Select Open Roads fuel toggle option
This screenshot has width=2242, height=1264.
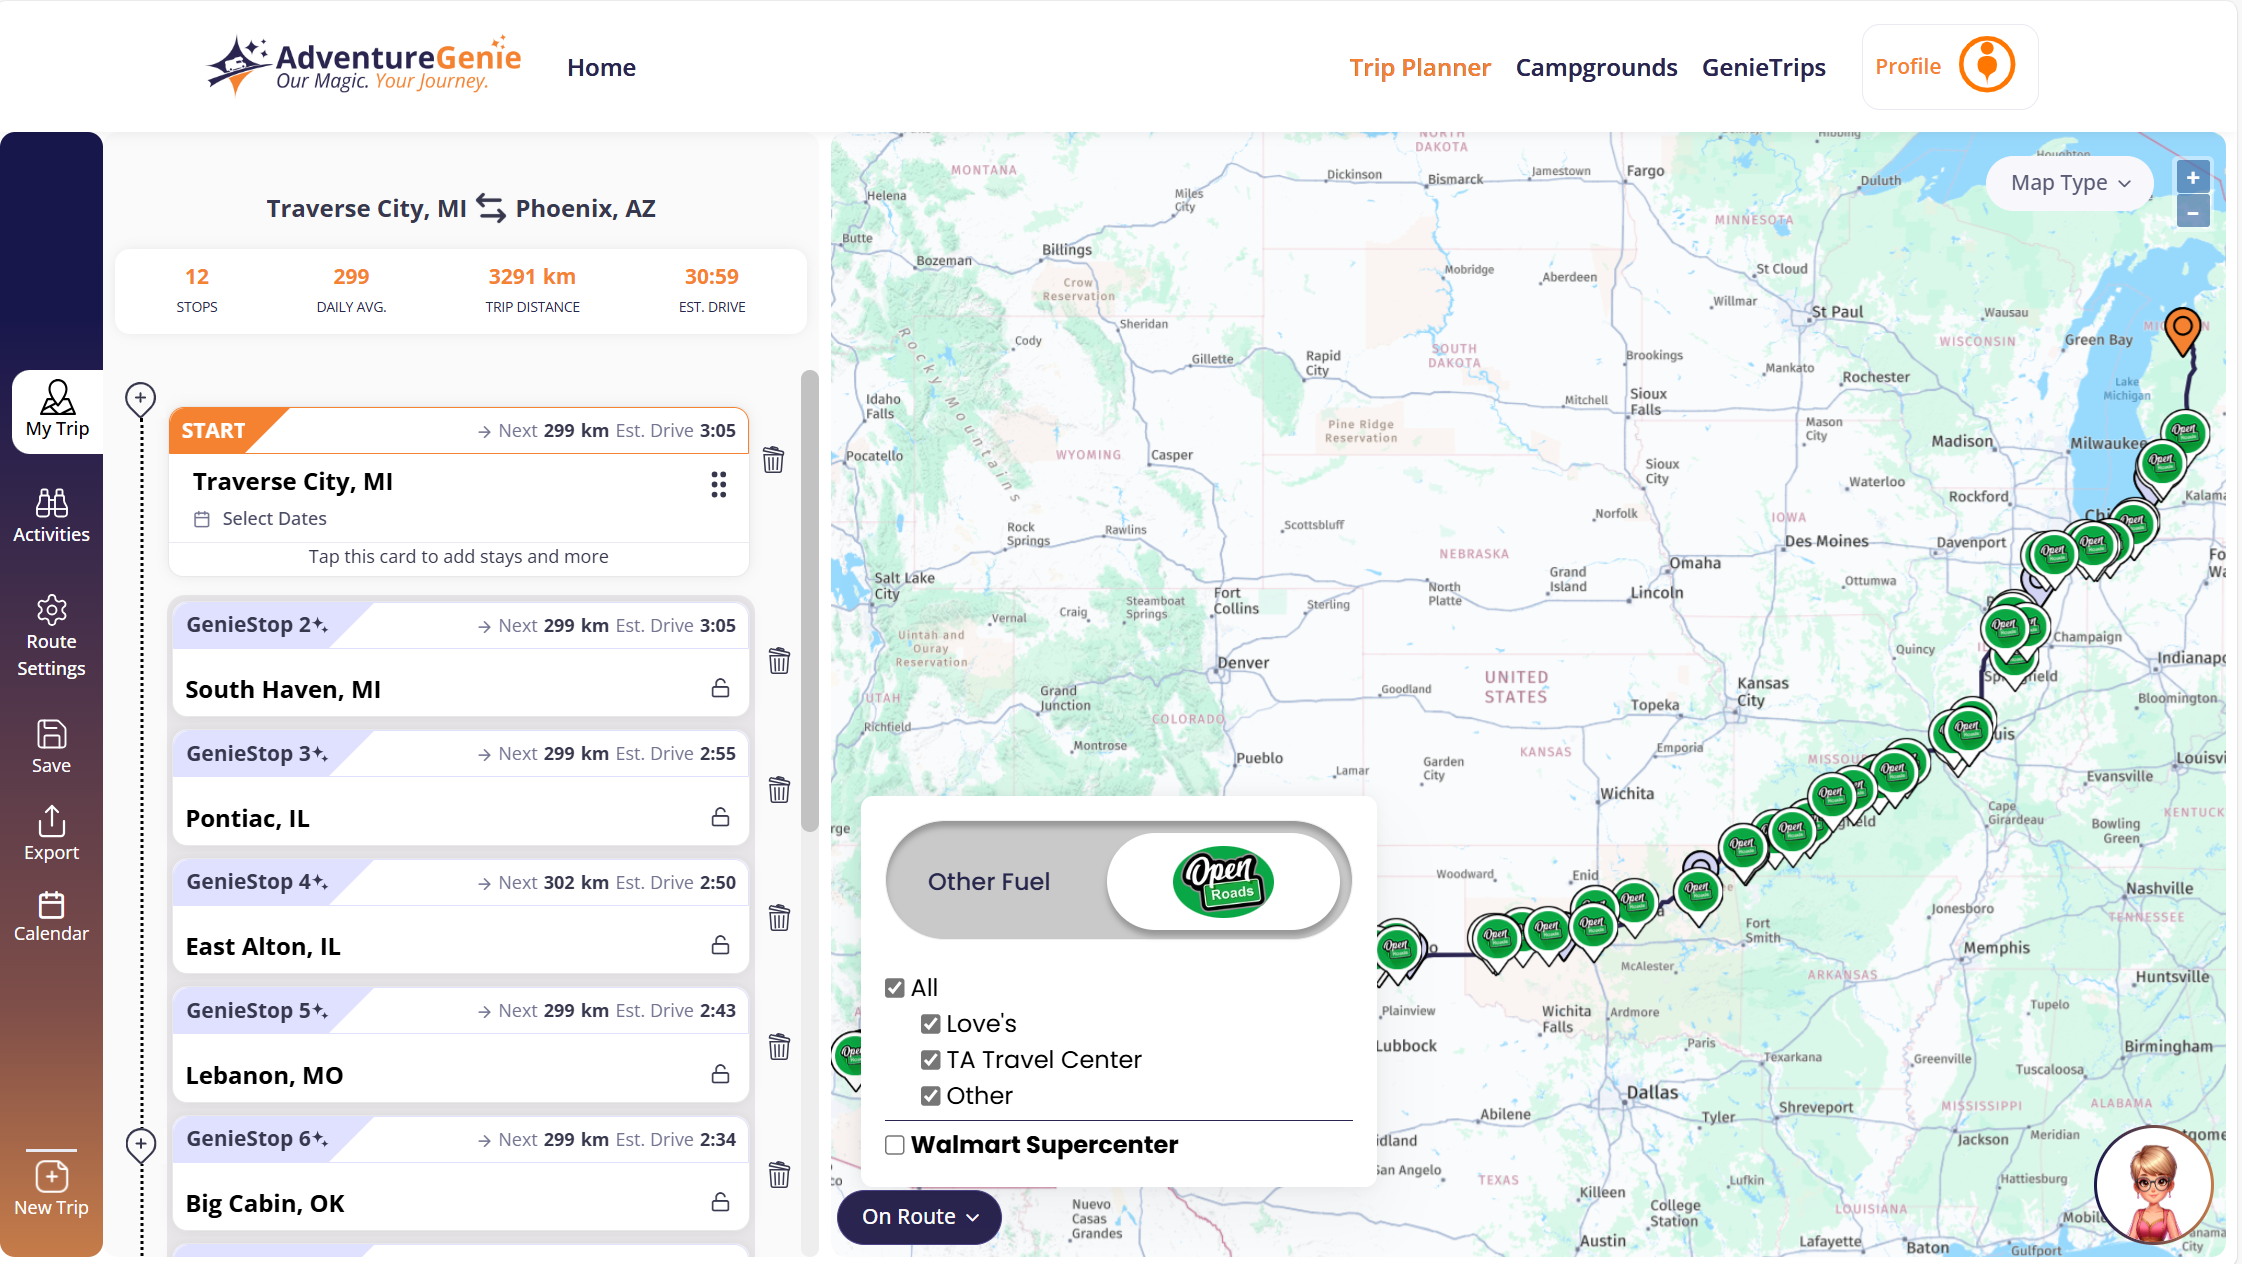pyautogui.click(x=1223, y=882)
